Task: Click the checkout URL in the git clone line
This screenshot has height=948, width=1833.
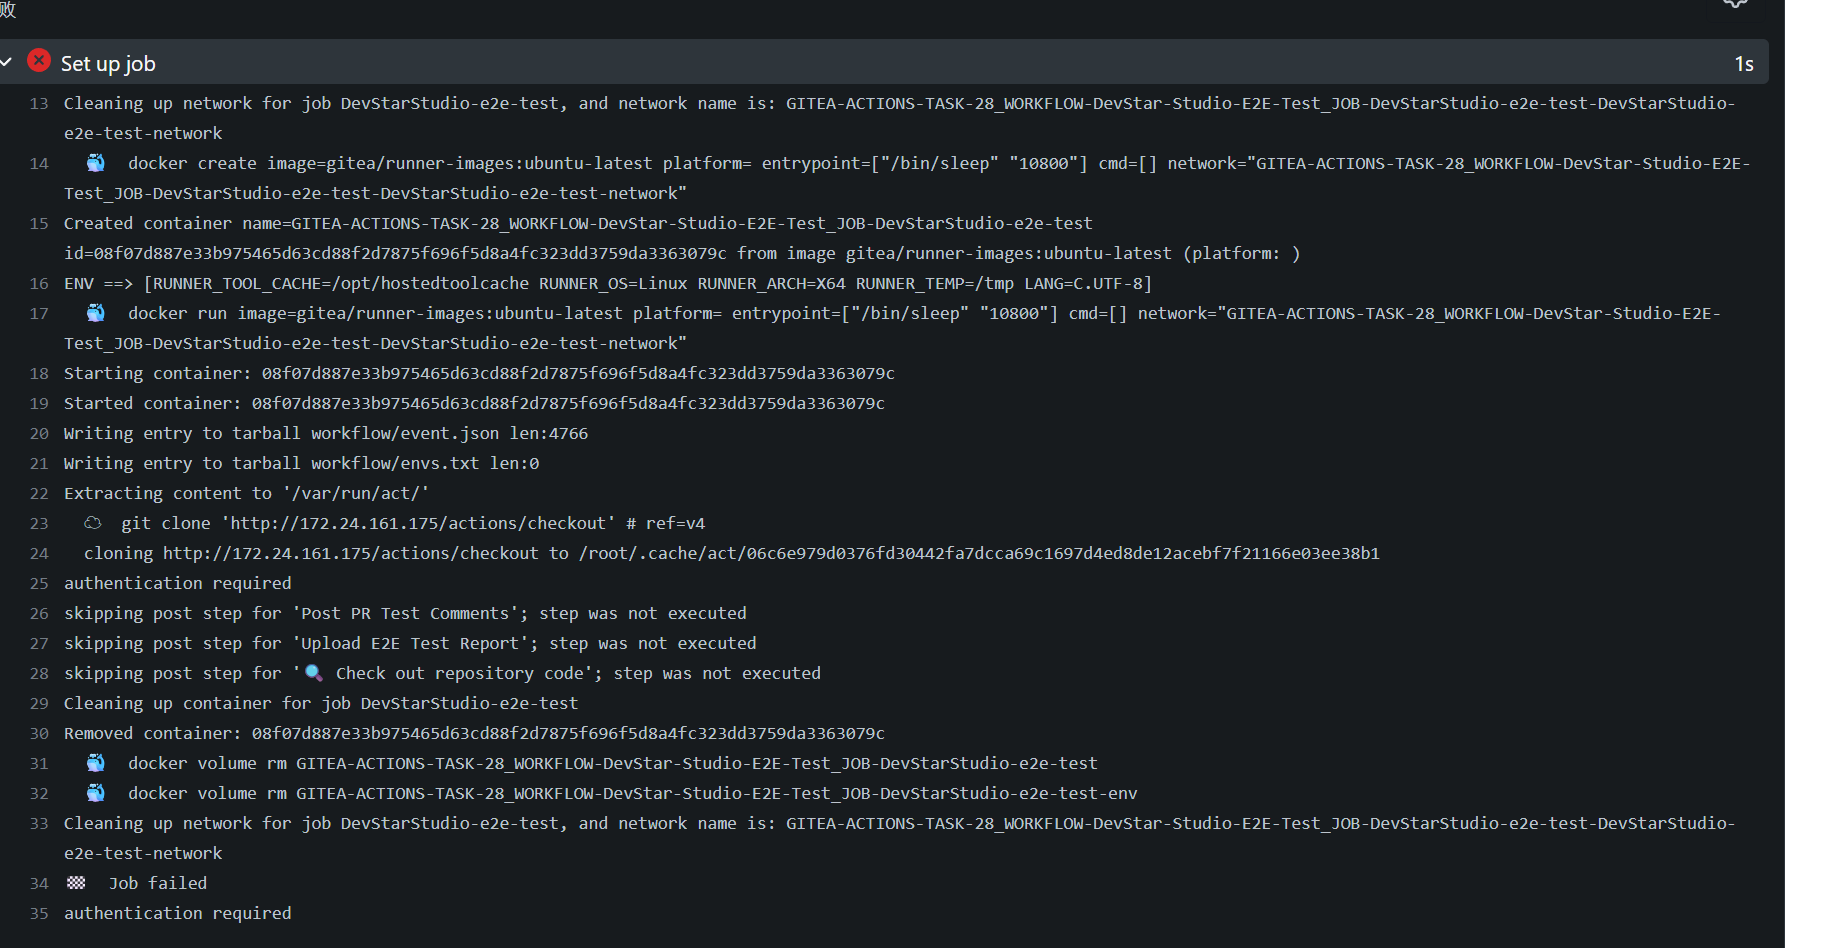Action: coord(418,523)
